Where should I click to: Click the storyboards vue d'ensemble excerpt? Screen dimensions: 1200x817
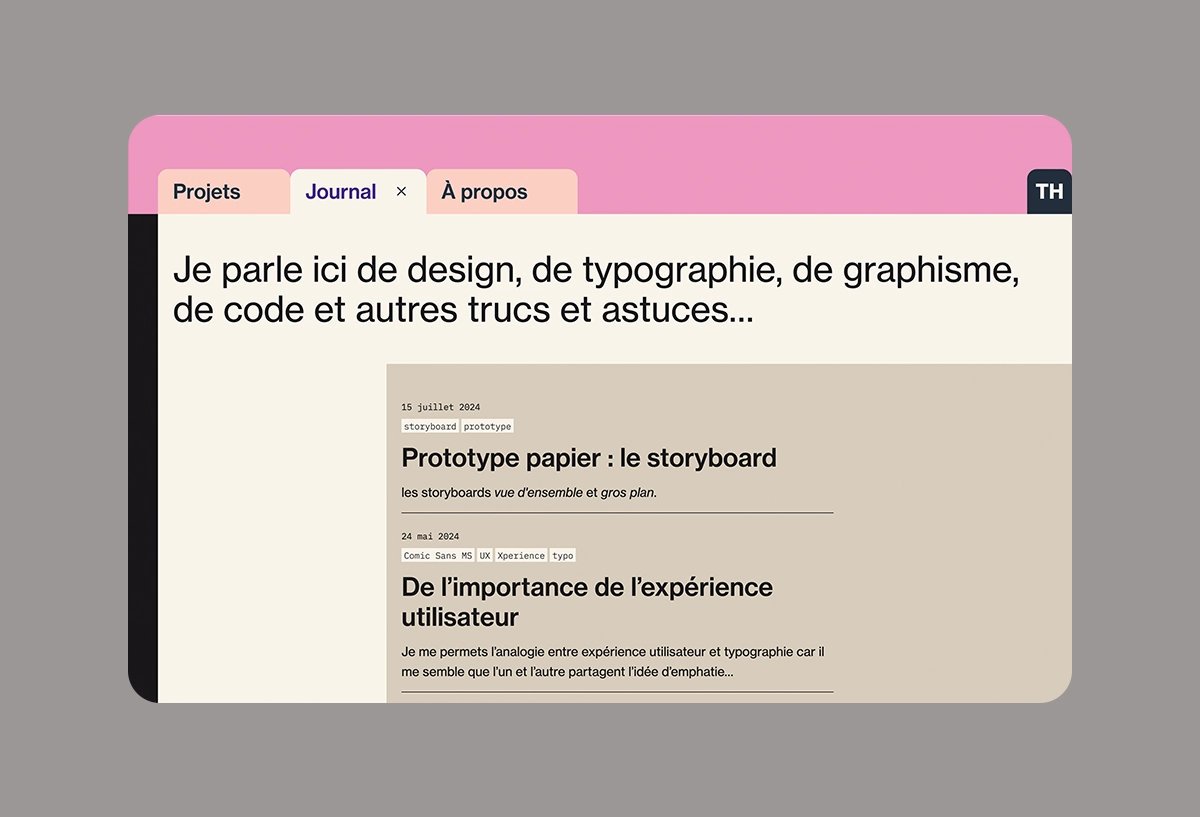click(529, 492)
